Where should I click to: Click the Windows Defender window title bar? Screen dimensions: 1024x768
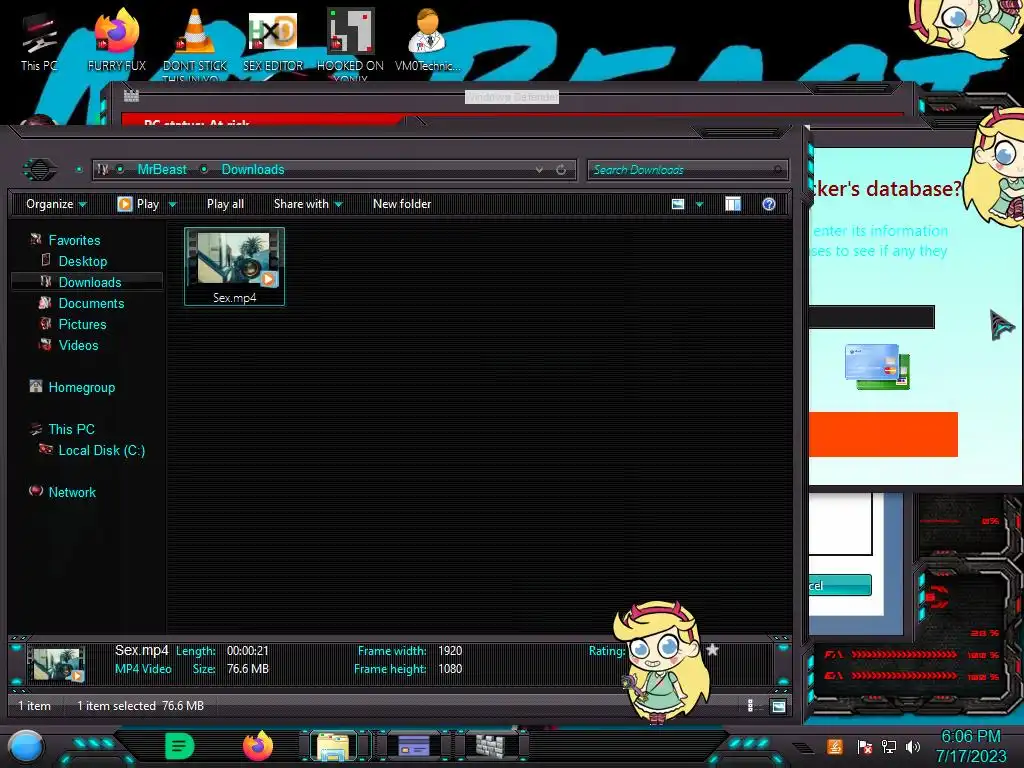[x=511, y=97]
